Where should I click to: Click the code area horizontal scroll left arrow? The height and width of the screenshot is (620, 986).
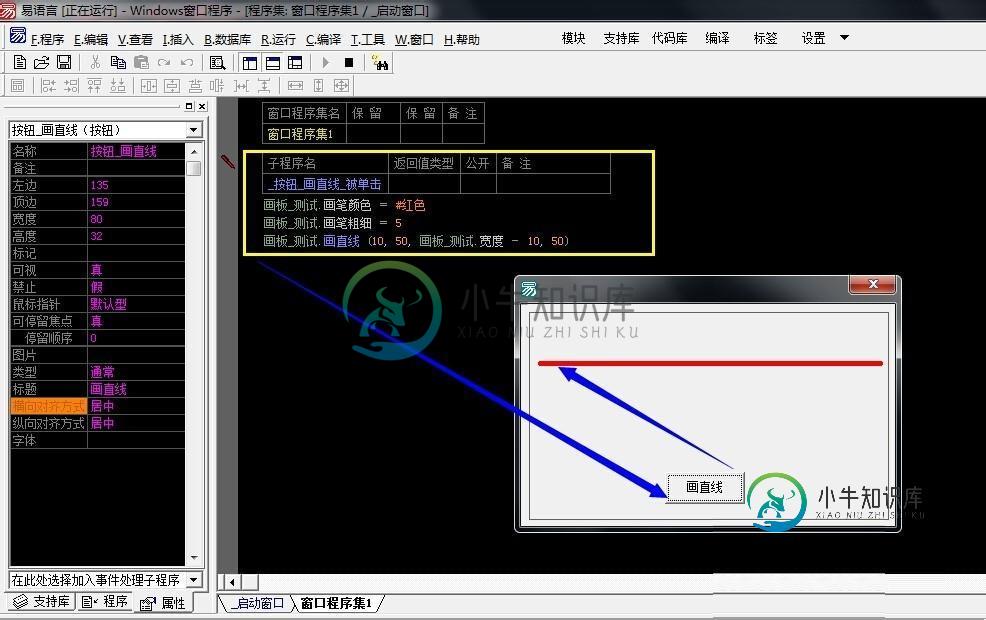point(232,582)
